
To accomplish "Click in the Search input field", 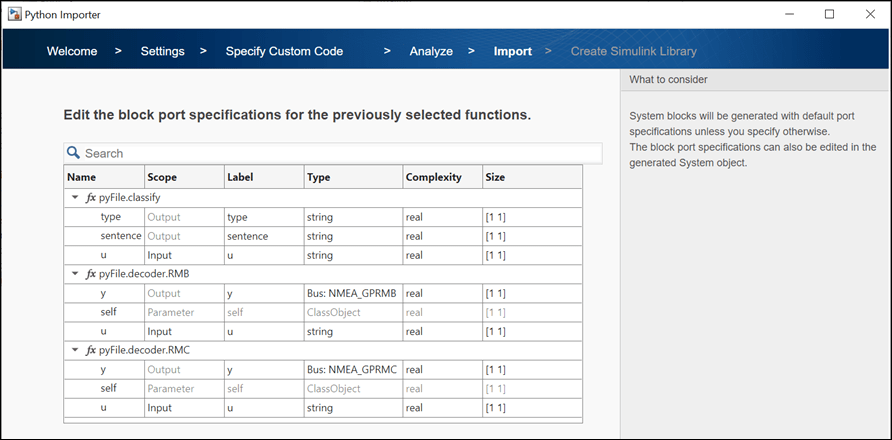I will point(340,153).
